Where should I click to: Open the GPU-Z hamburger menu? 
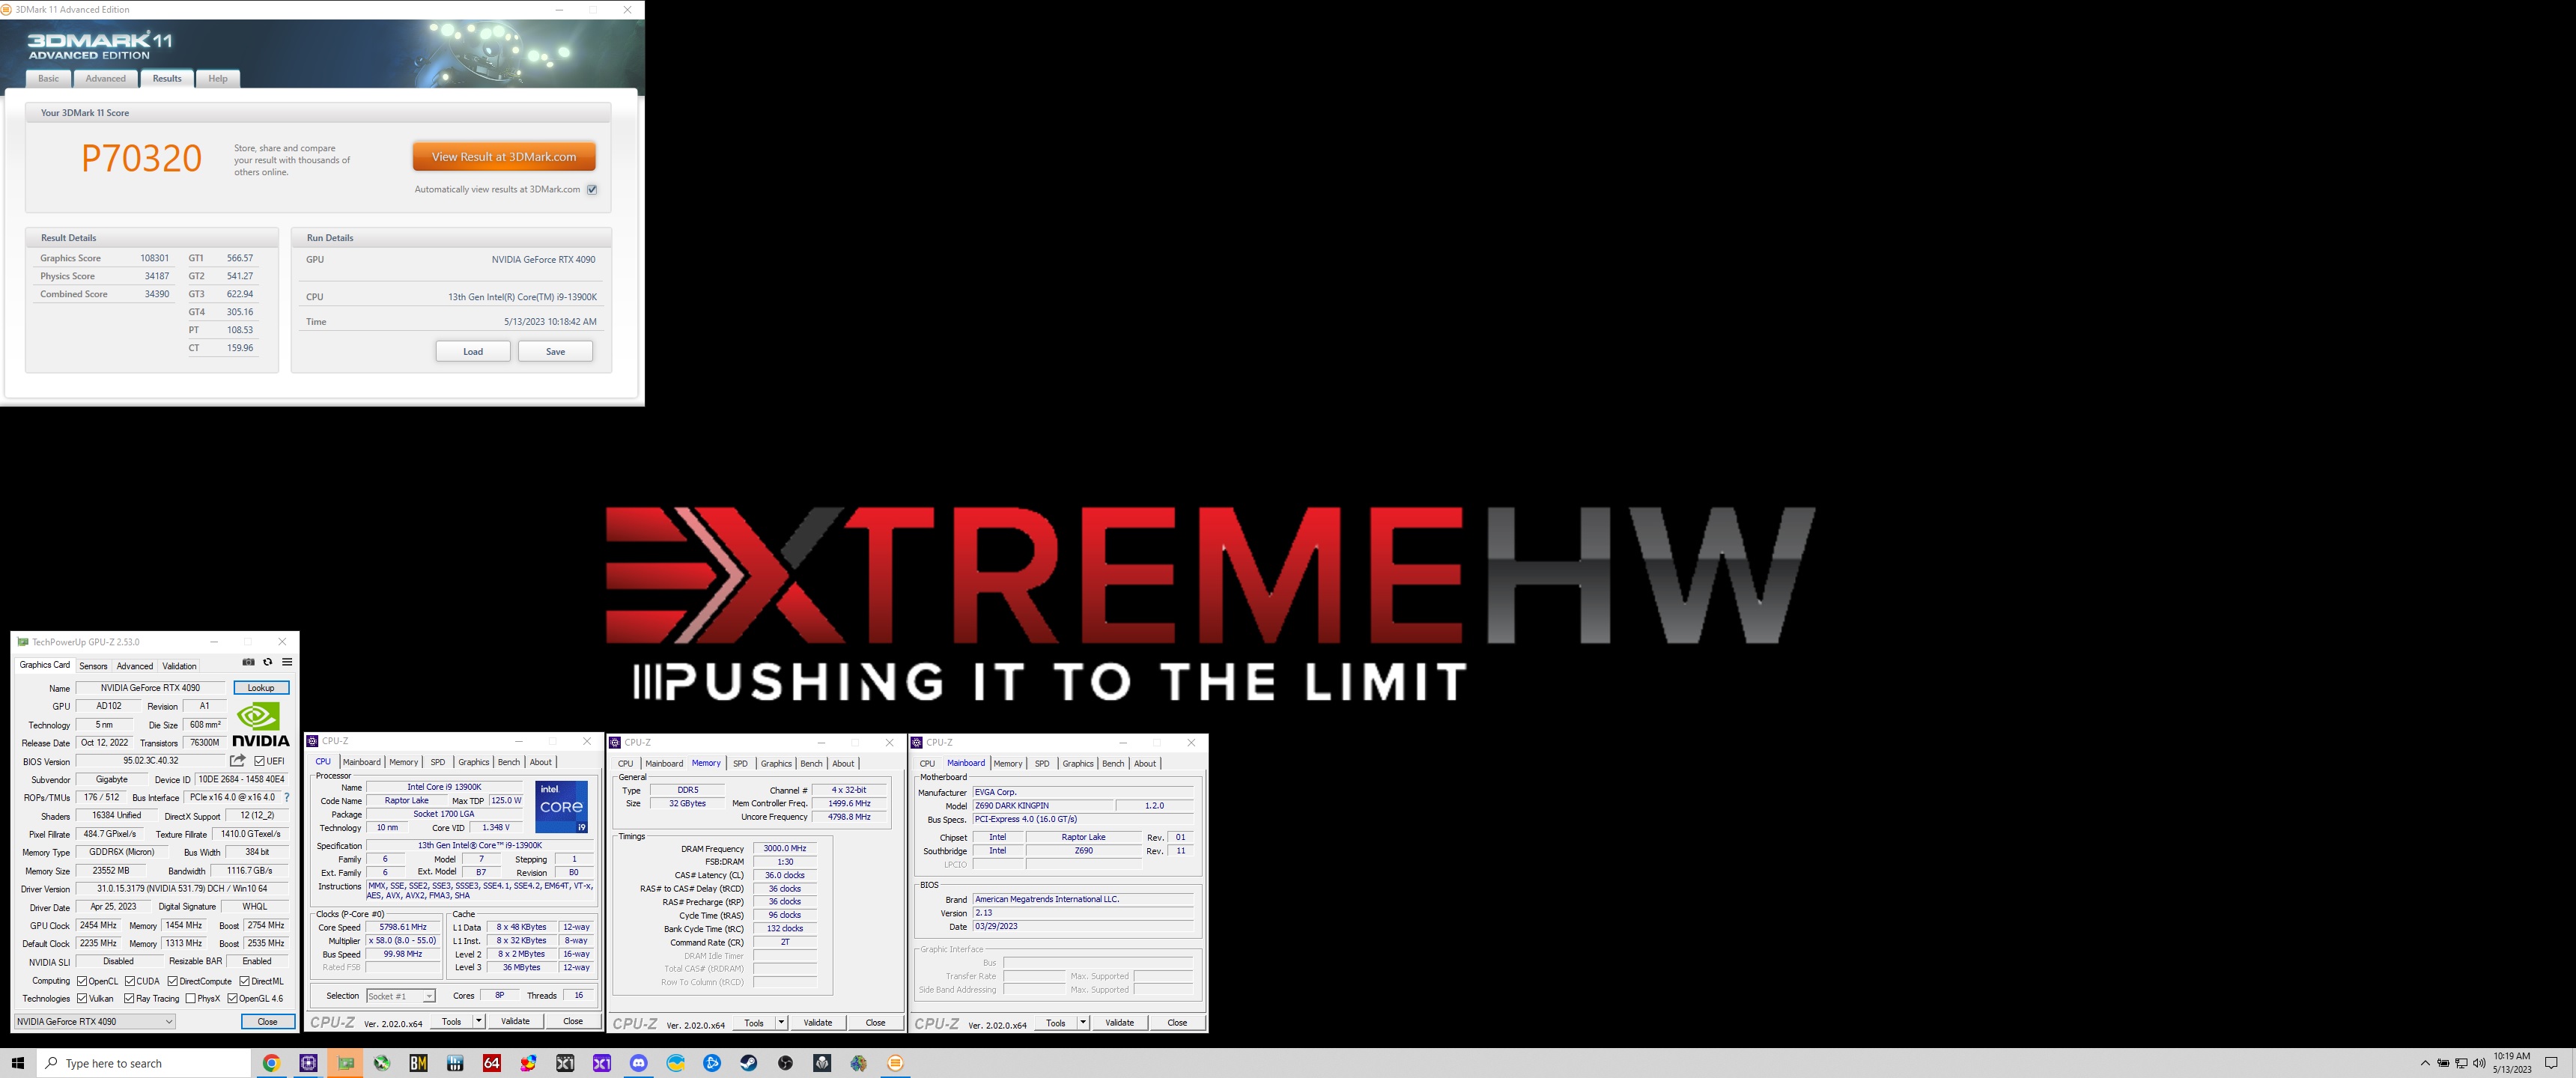tap(287, 662)
